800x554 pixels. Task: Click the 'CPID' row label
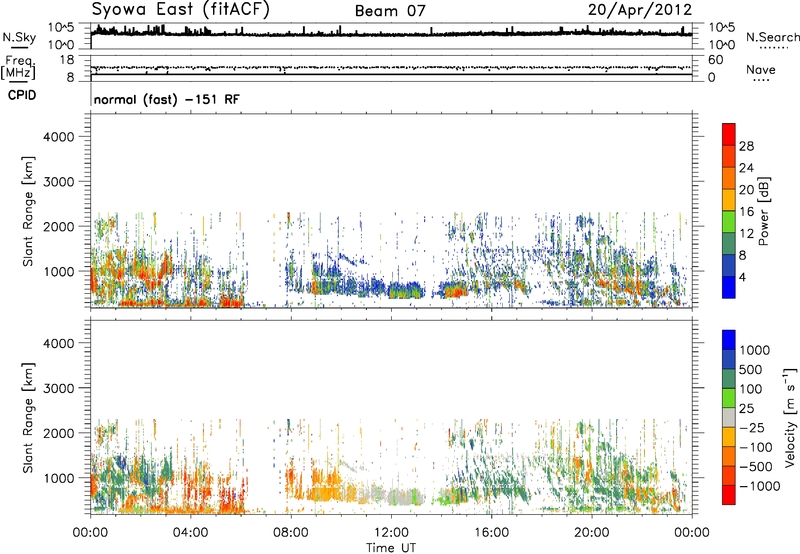pyautogui.click(x=22, y=95)
